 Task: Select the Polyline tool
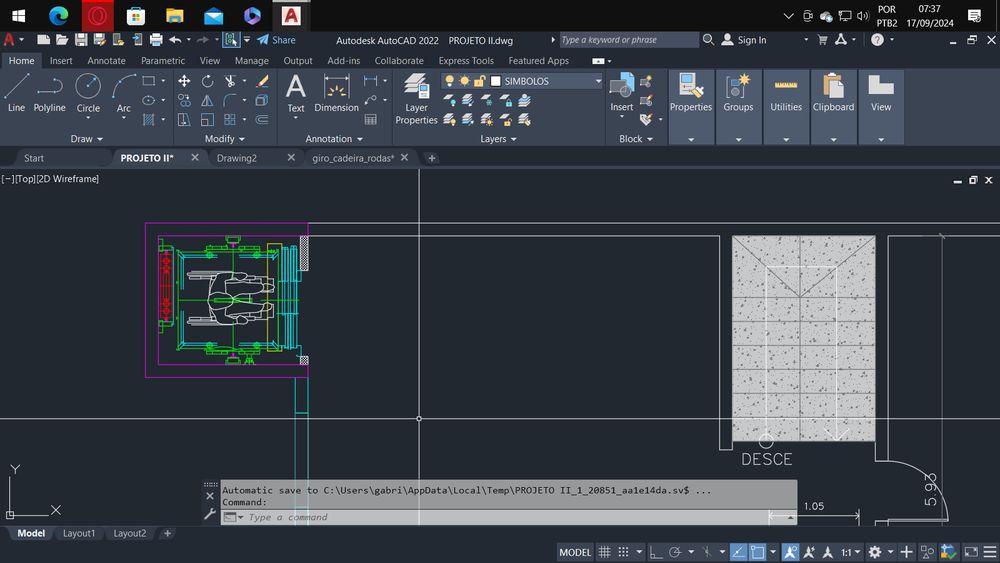click(x=49, y=92)
